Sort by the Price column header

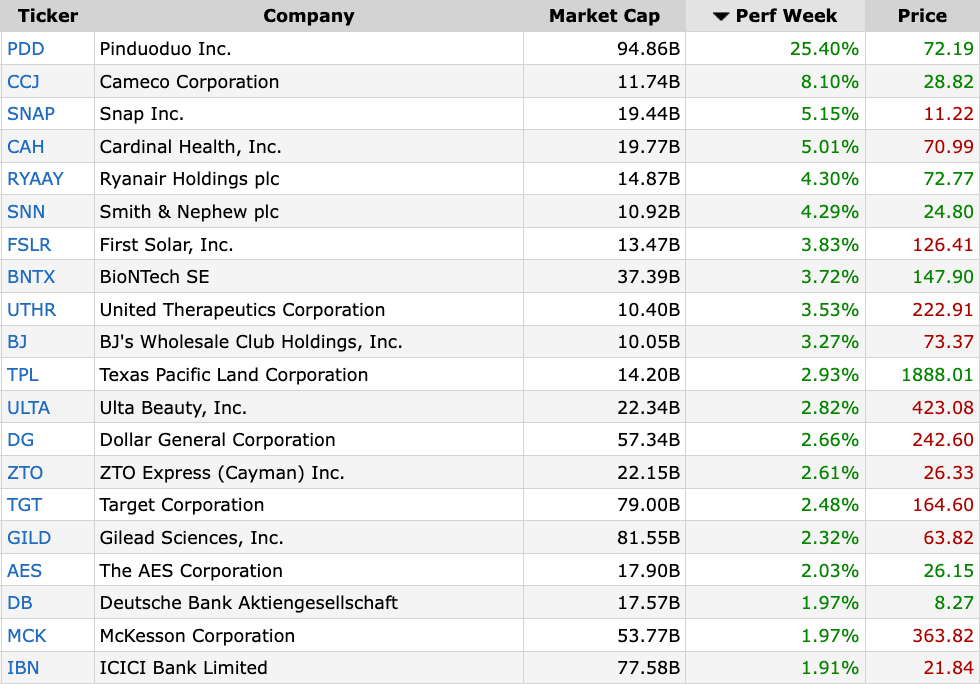pyautogui.click(x=922, y=16)
